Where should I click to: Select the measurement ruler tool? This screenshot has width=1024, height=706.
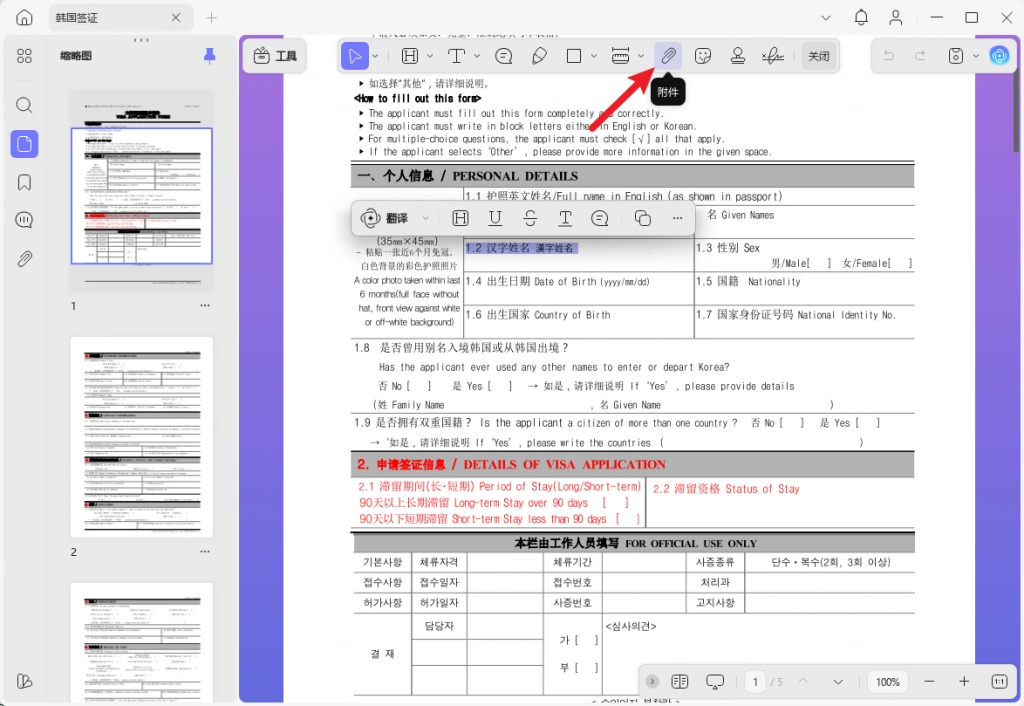click(x=620, y=56)
